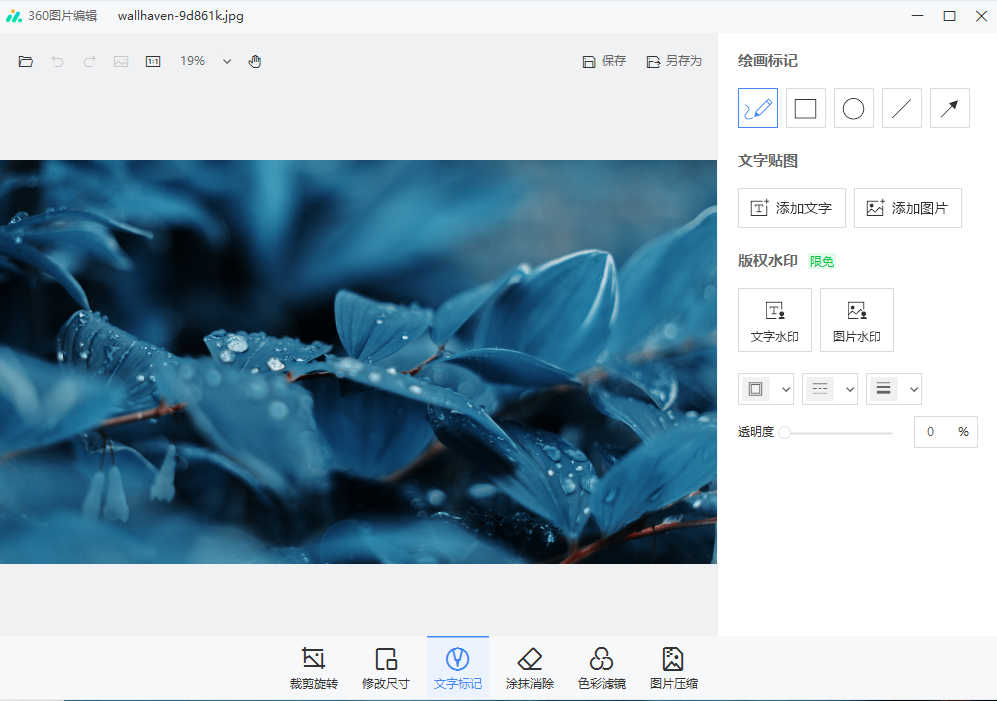Switch to the 图片压缩 image compress tab
The width and height of the screenshot is (997, 701).
click(x=673, y=668)
